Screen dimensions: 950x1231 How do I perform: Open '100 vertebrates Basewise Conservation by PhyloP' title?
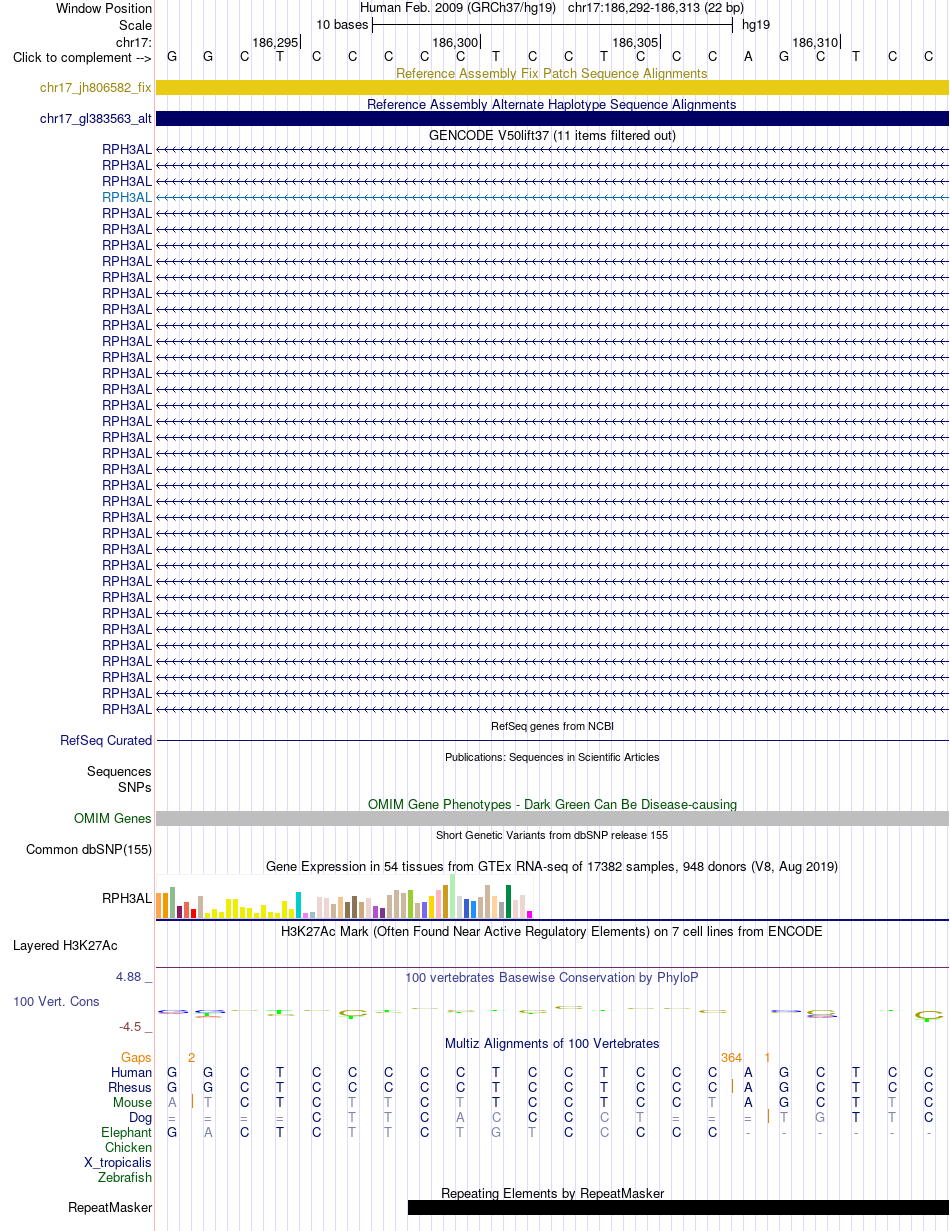click(552, 977)
